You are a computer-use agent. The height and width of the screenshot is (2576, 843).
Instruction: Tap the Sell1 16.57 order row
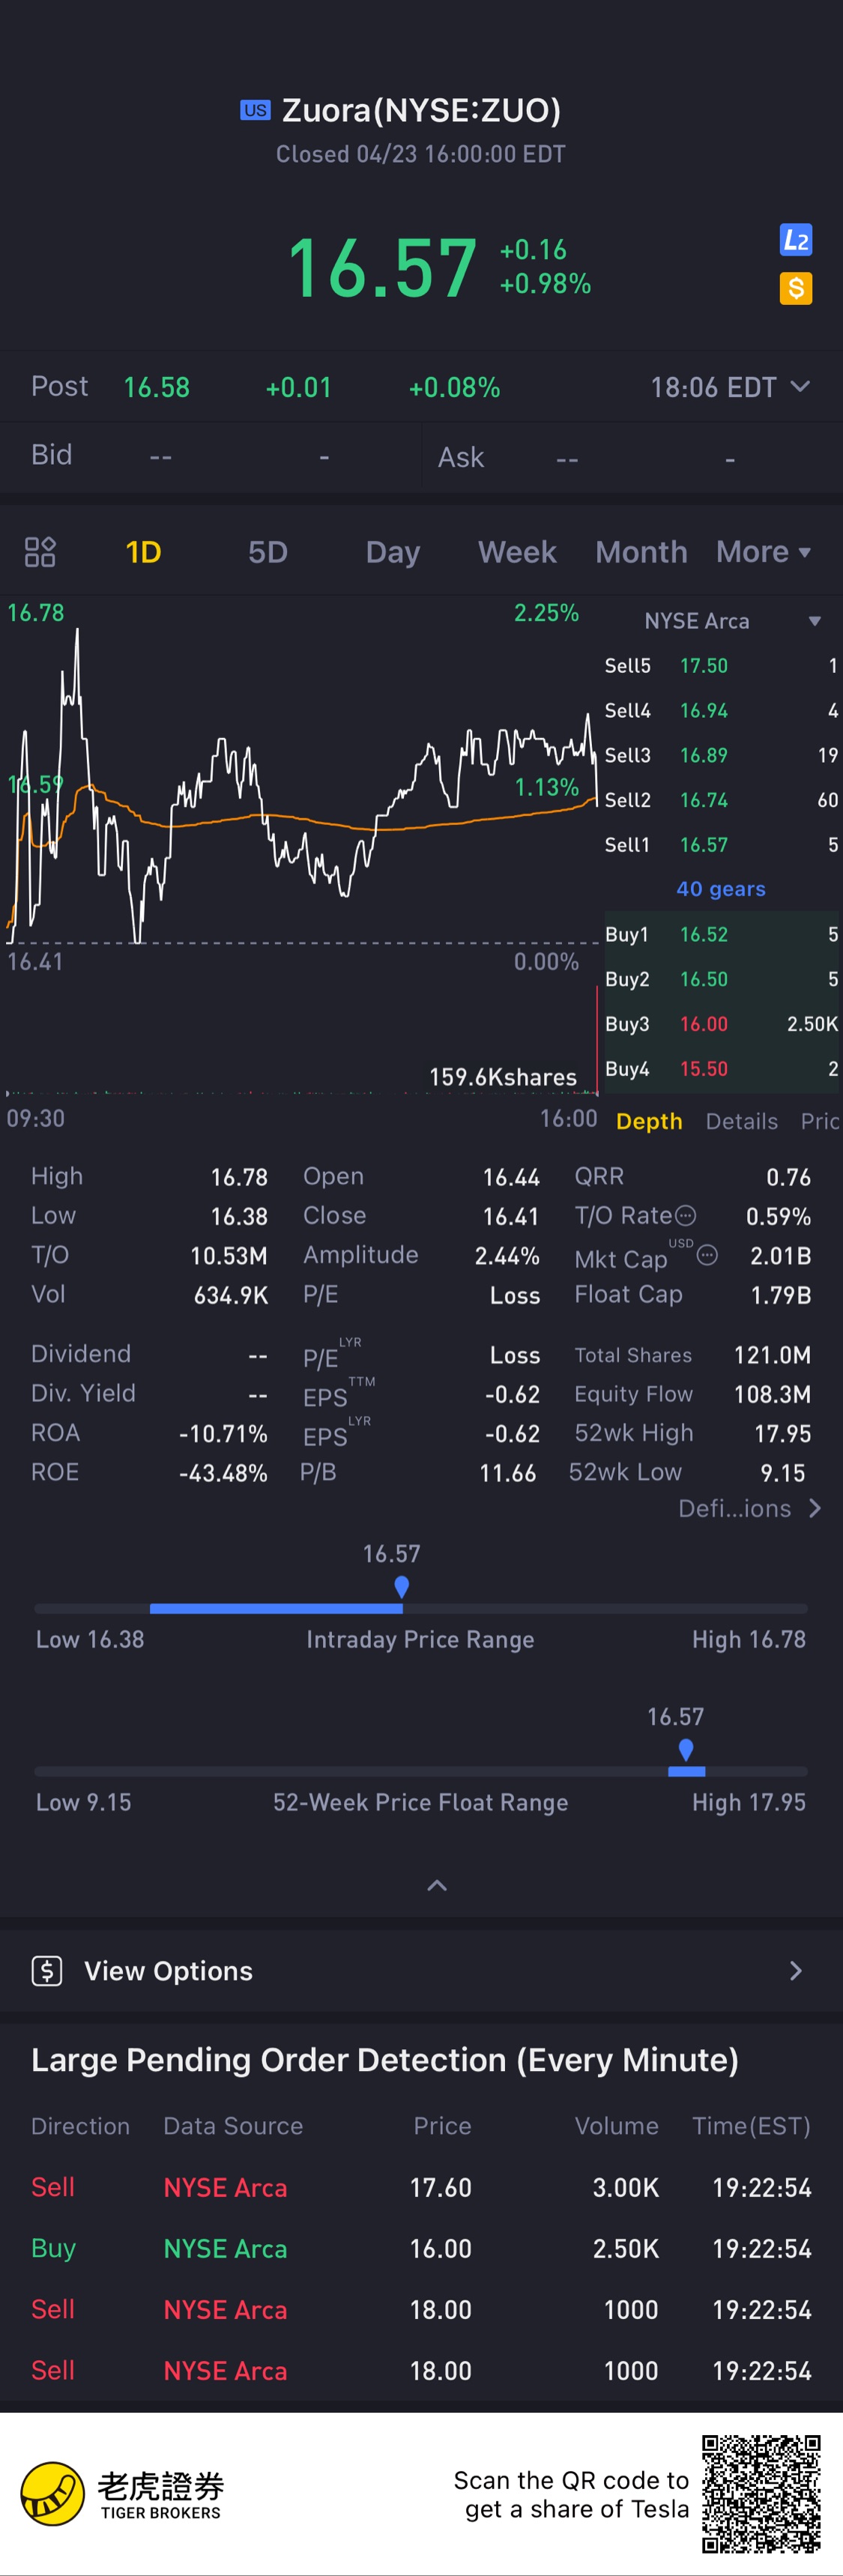721,845
